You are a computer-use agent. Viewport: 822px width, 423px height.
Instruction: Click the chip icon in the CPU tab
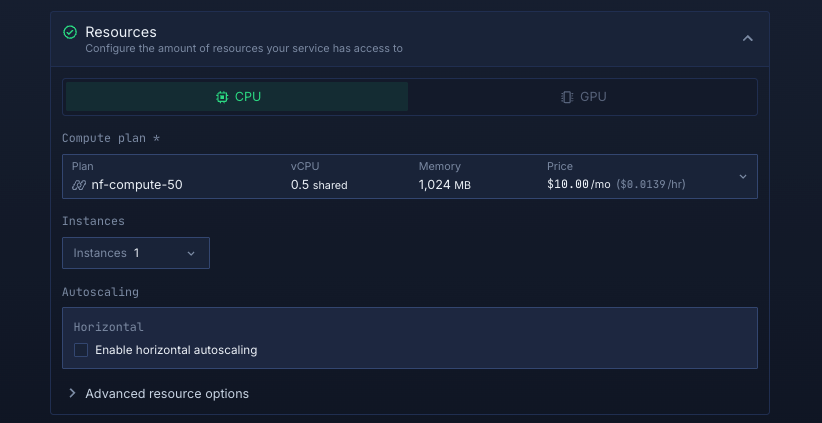coord(222,97)
